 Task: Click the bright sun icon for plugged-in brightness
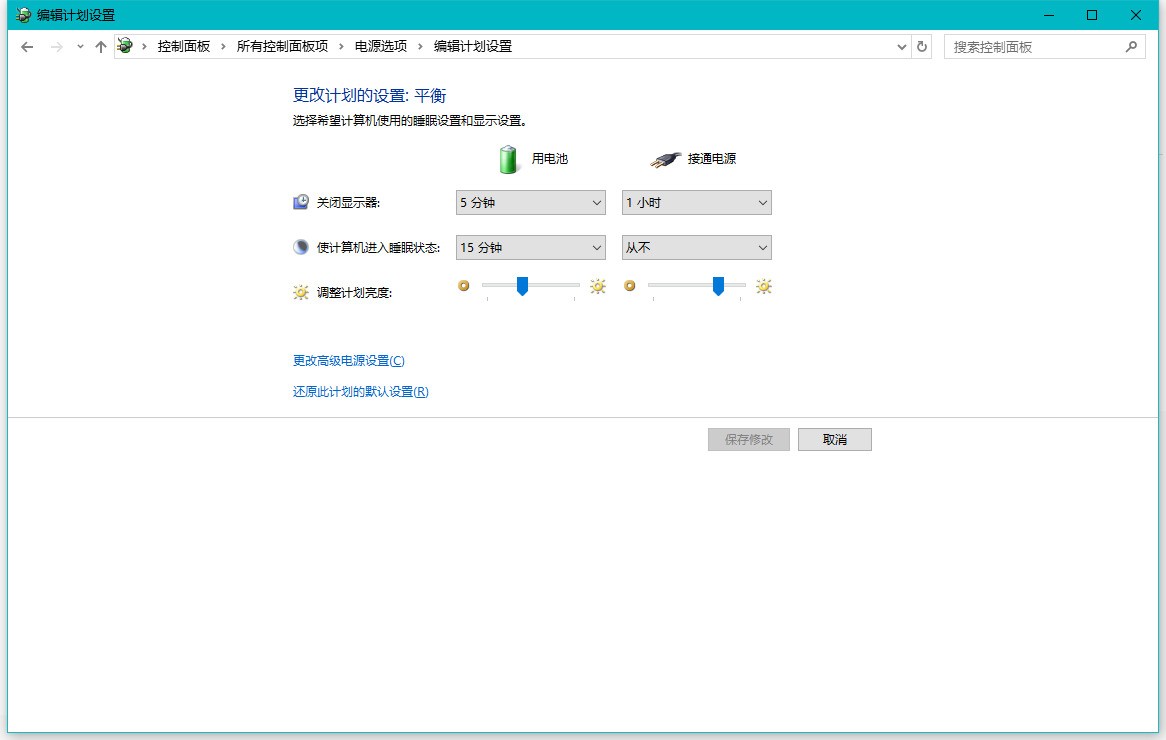click(x=764, y=287)
